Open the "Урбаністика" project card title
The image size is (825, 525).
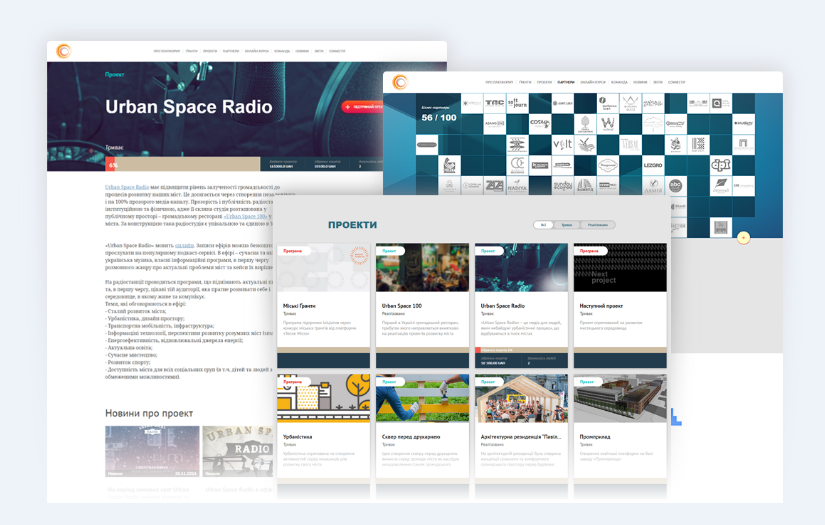coord(298,437)
